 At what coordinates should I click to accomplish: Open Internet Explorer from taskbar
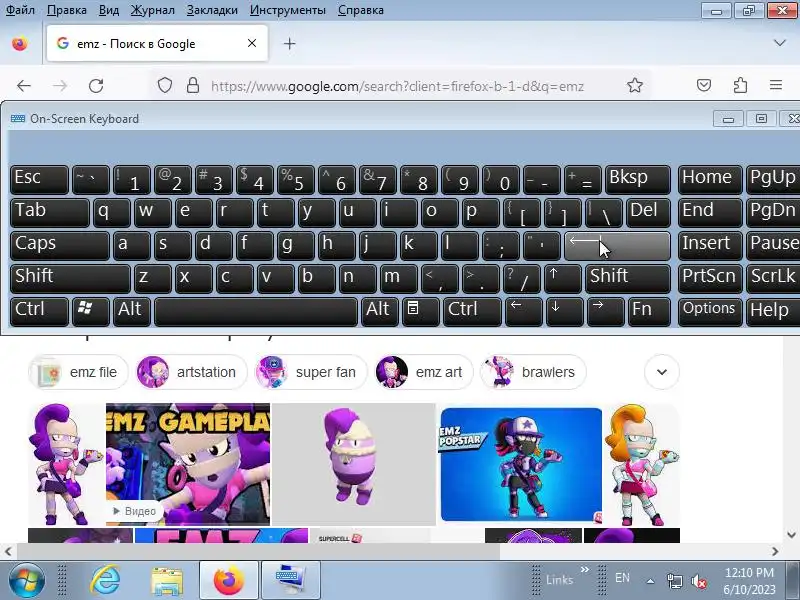click(105, 581)
